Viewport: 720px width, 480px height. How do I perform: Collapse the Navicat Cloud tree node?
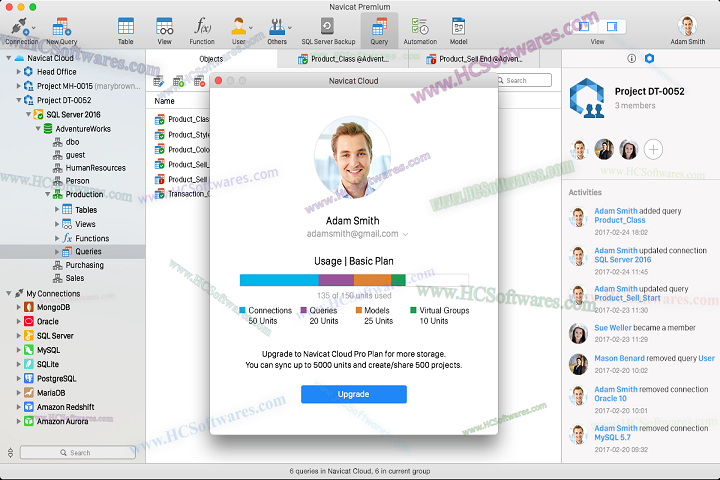[8, 58]
